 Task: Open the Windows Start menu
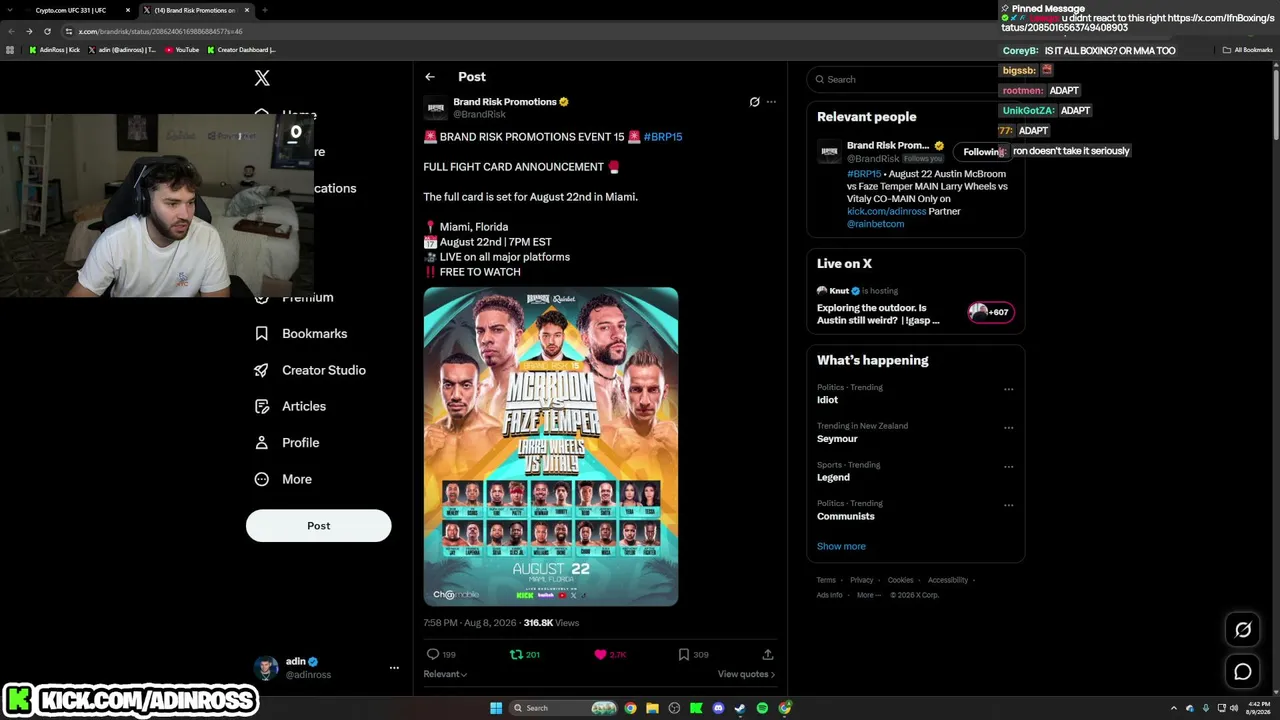(x=495, y=708)
